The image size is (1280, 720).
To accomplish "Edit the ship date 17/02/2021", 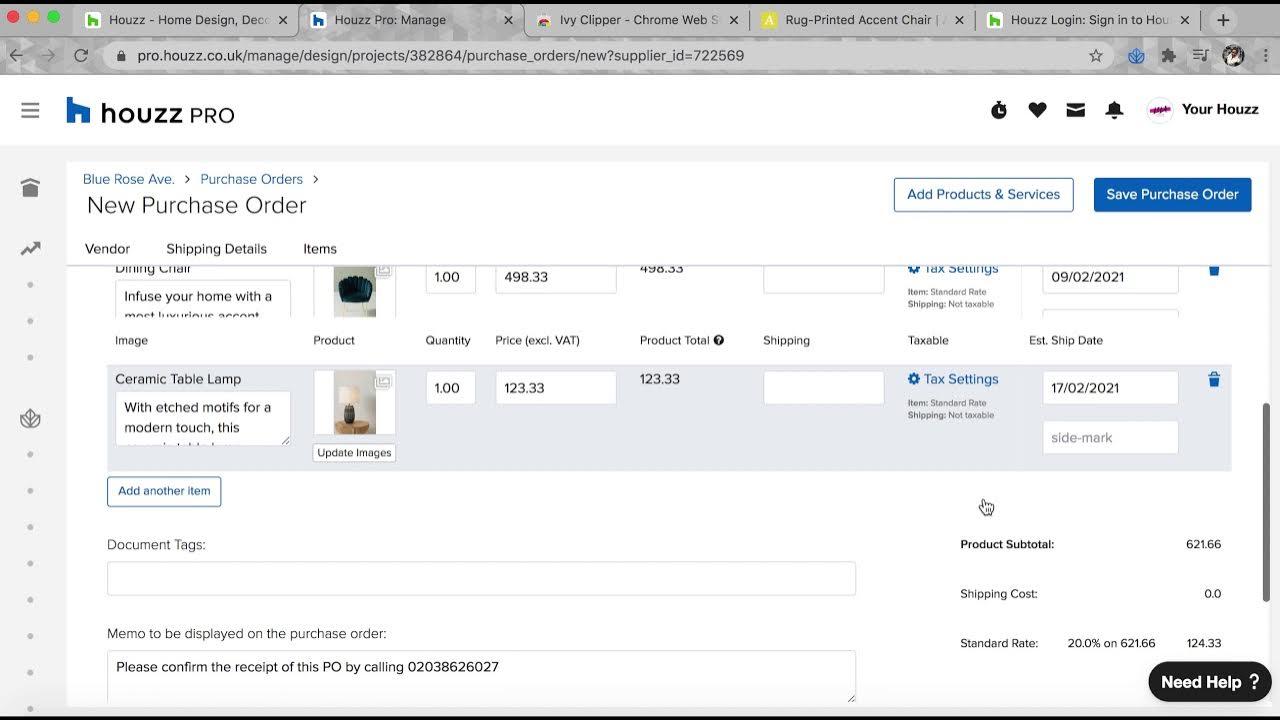I will tap(1110, 388).
